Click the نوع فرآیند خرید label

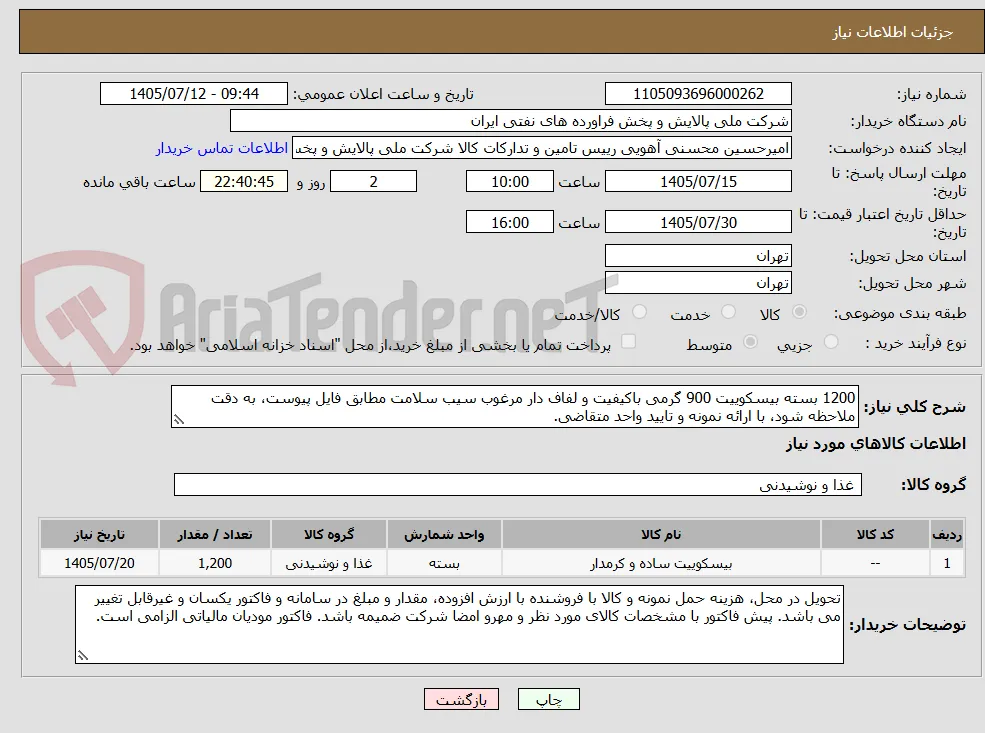pyautogui.click(x=916, y=343)
